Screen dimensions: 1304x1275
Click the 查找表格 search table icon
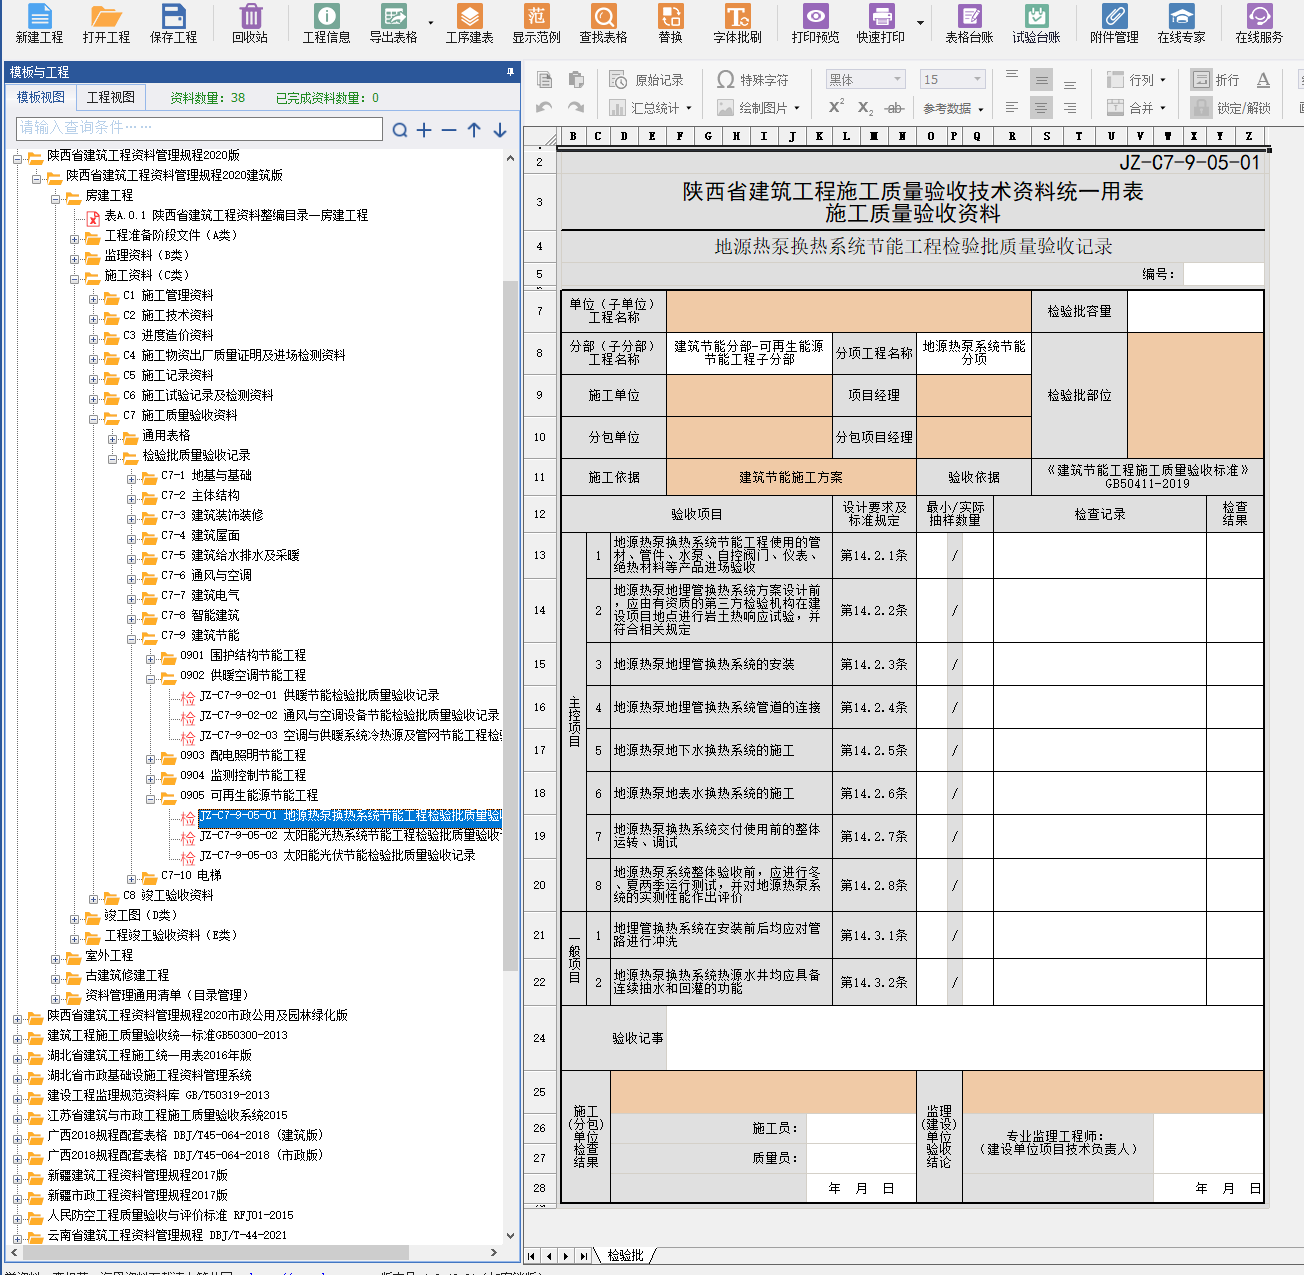coord(603,24)
